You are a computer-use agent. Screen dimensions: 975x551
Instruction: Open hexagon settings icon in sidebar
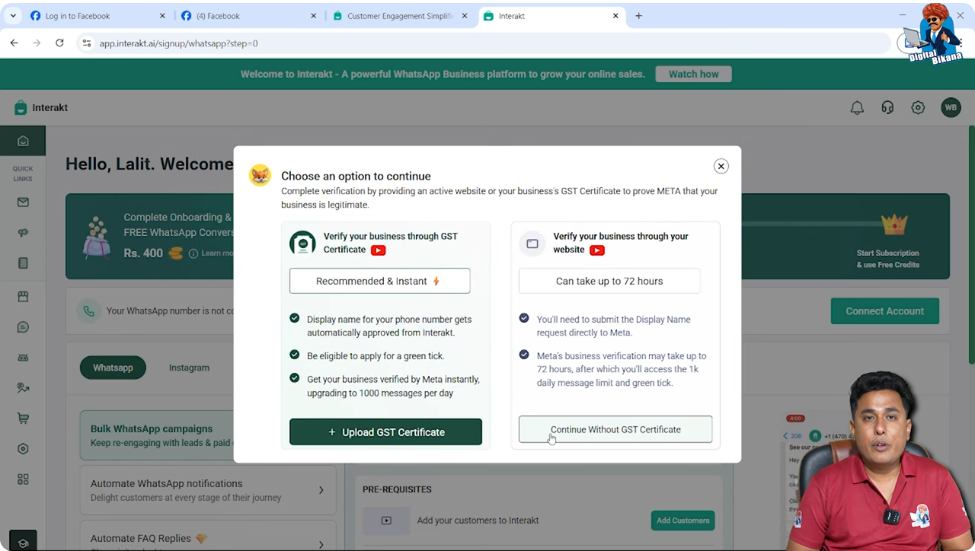click(x=23, y=449)
